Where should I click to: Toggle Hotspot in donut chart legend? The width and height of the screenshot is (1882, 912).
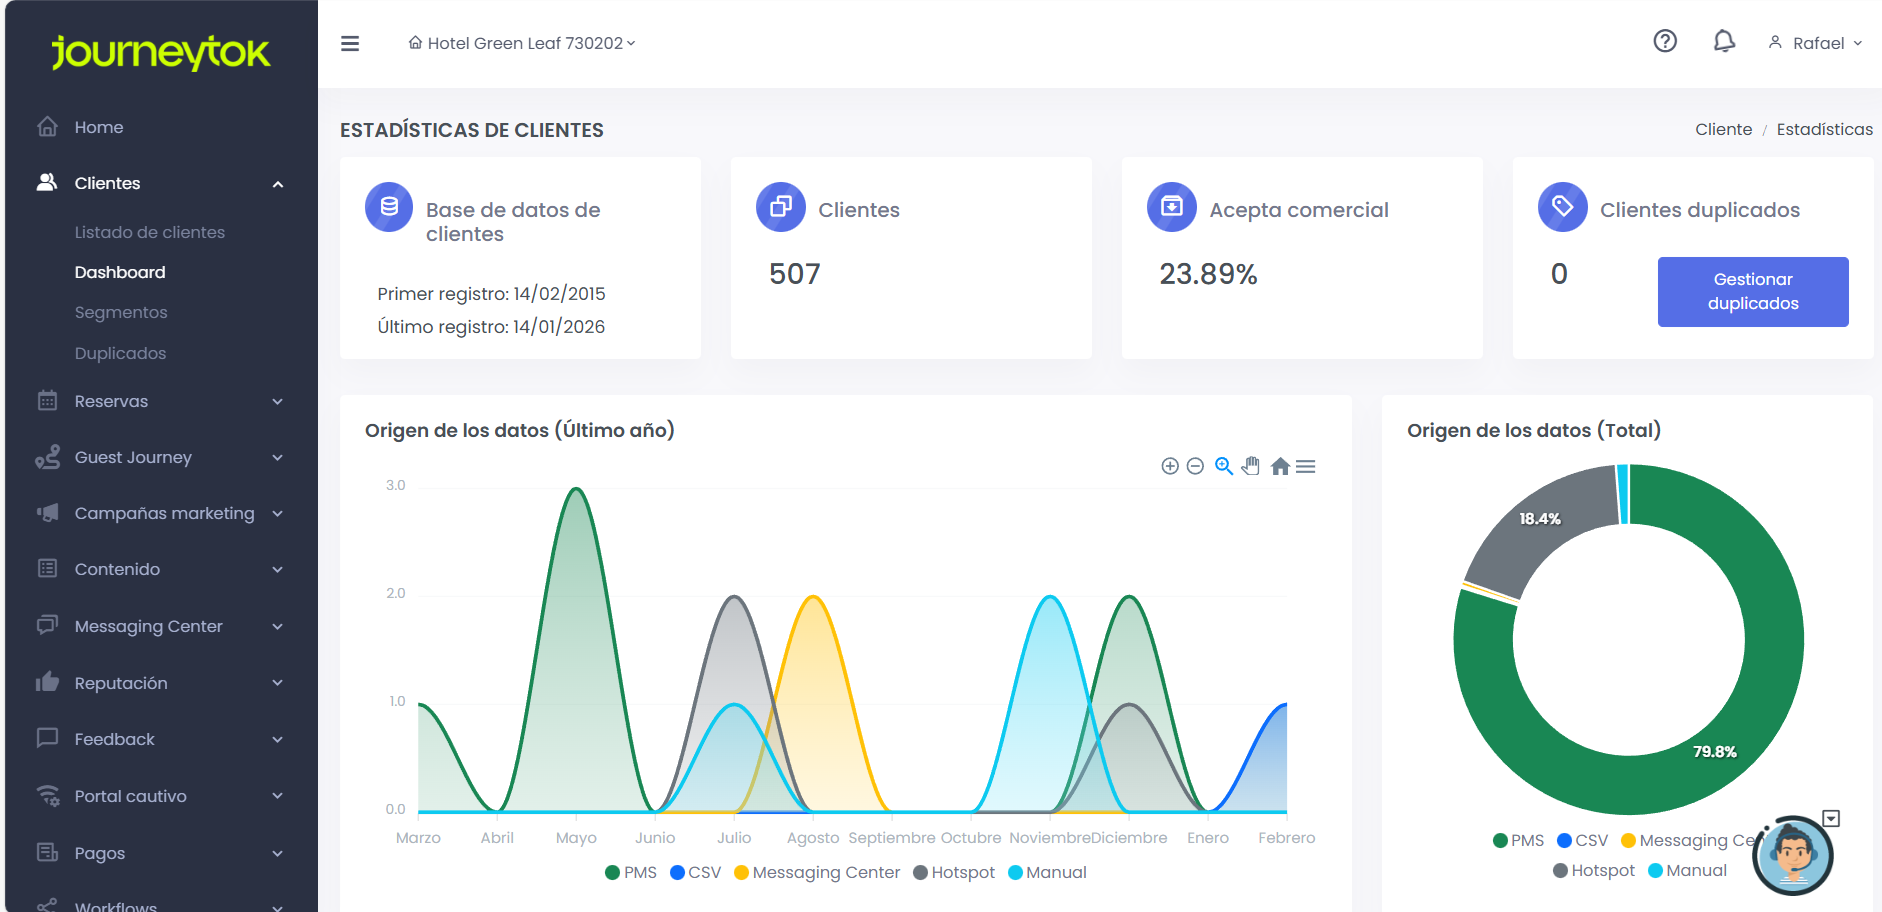click(1594, 871)
